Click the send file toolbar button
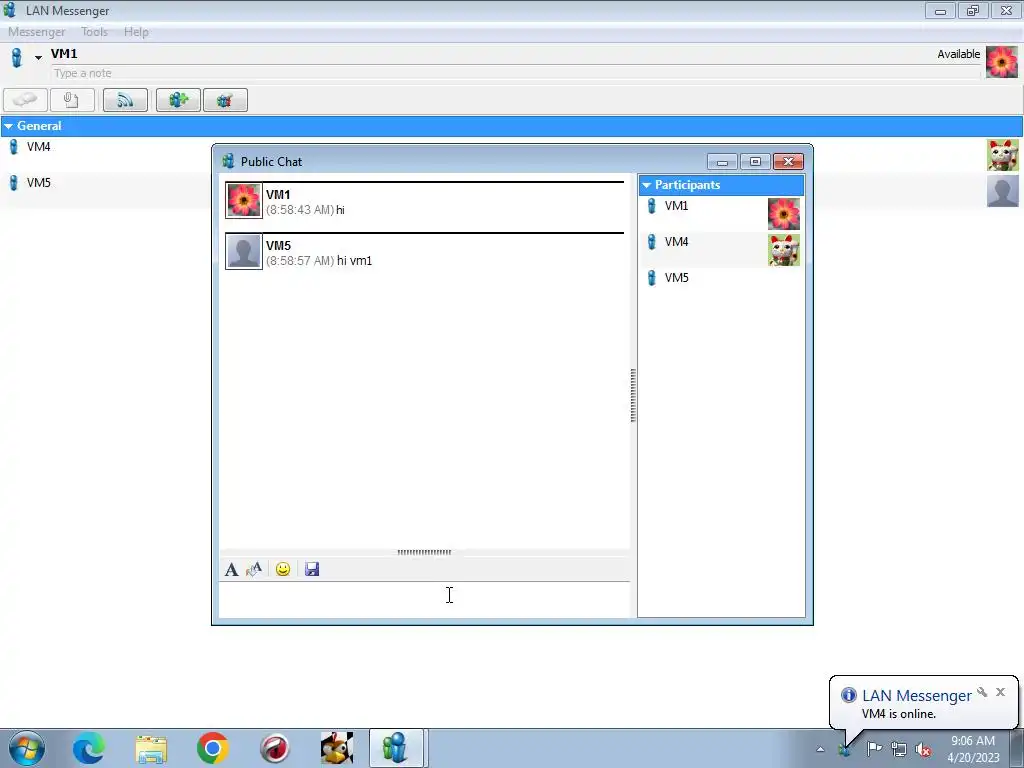The width and height of the screenshot is (1024, 768). click(x=72, y=100)
